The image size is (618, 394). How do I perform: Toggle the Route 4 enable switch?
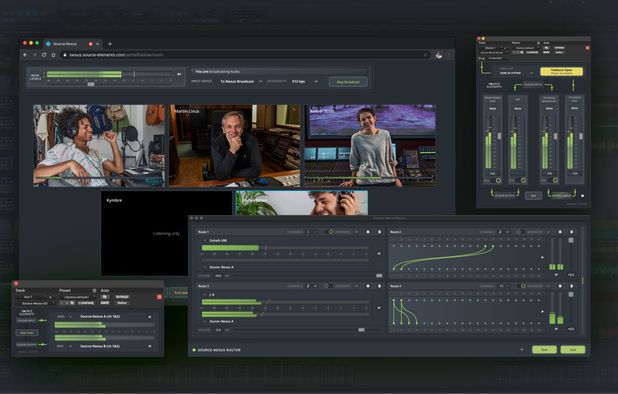pos(522,286)
